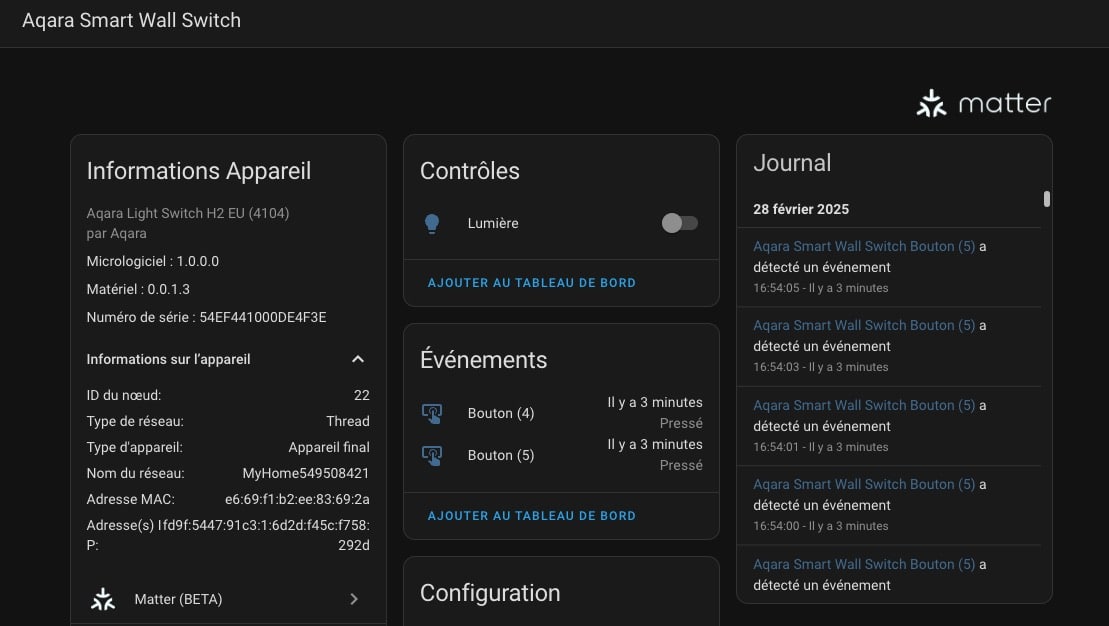Click the Matter (BETA) label
The width and height of the screenshot is (1109, 626).
(x=178, y=599)
